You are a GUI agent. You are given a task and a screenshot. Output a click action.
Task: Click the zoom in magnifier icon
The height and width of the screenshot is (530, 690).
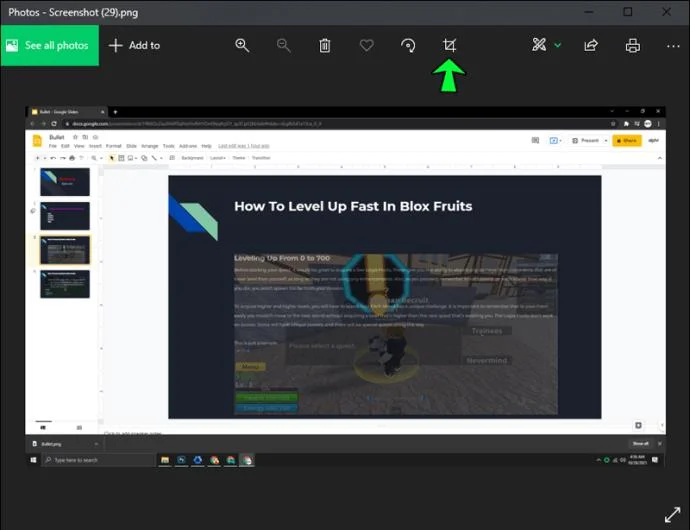242,45
